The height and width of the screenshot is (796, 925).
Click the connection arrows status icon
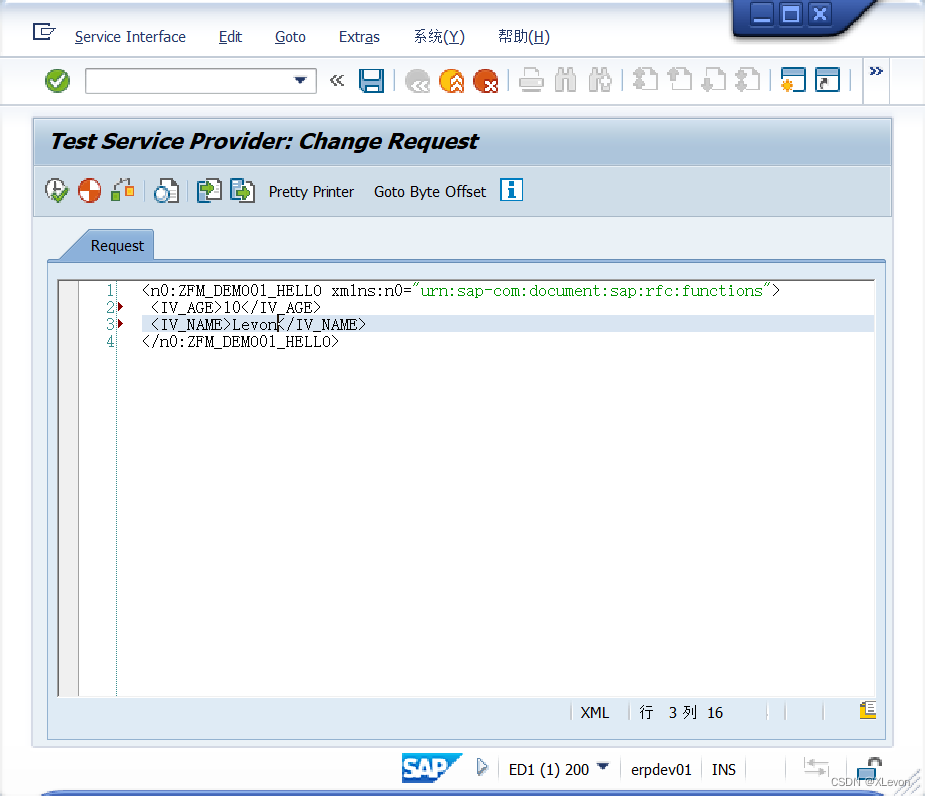pos(816,767)
